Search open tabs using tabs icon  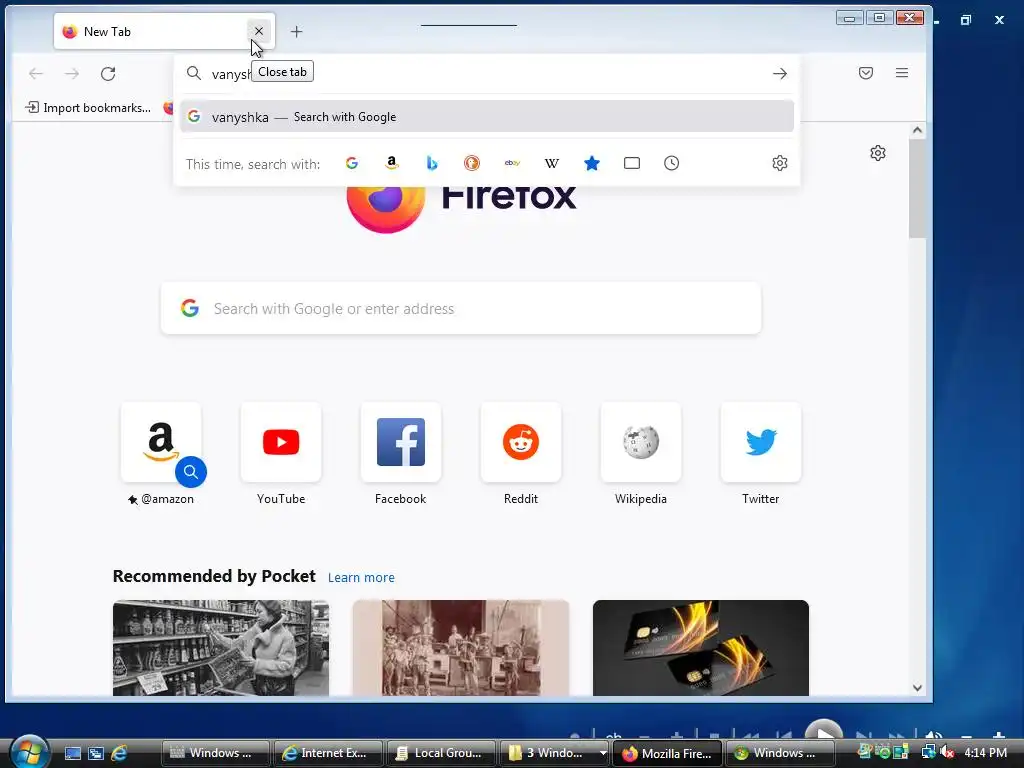point(632,163)
